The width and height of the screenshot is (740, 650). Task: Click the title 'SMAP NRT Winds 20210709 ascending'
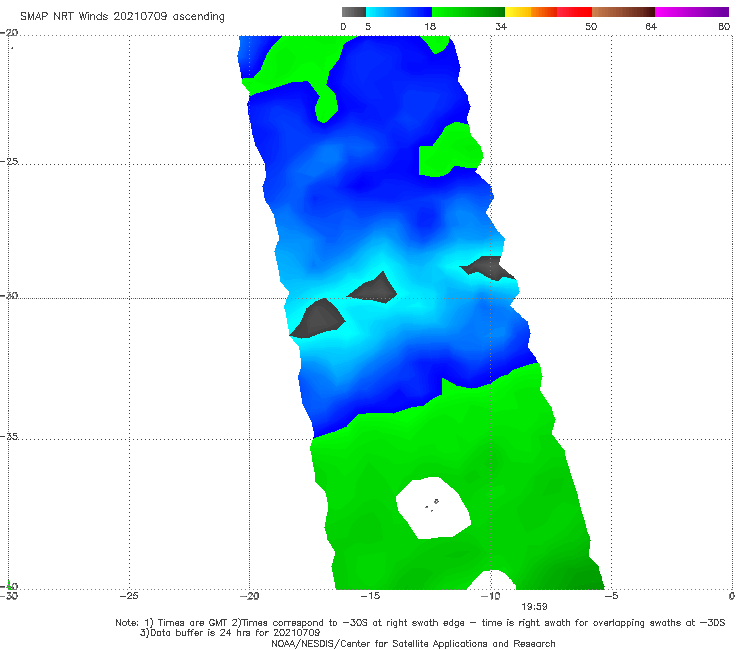[x=122, y=16]
